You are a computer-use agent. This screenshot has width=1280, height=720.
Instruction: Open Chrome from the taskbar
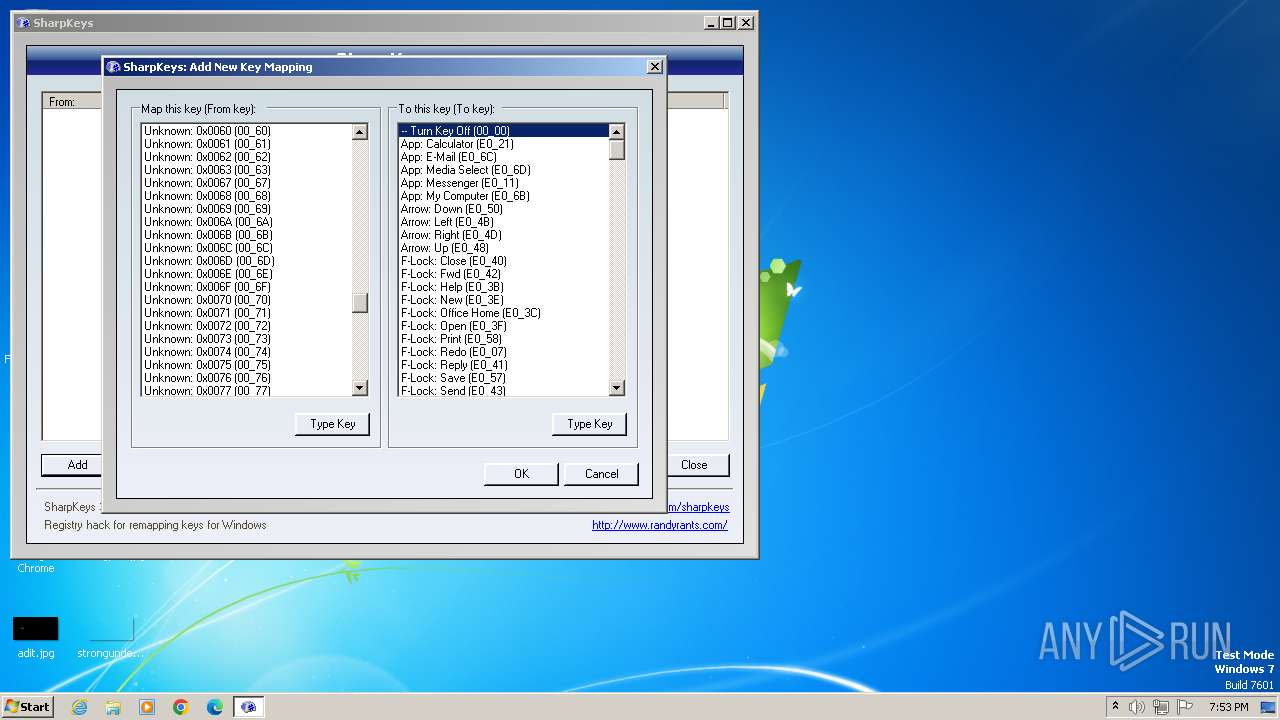(181, 707)
